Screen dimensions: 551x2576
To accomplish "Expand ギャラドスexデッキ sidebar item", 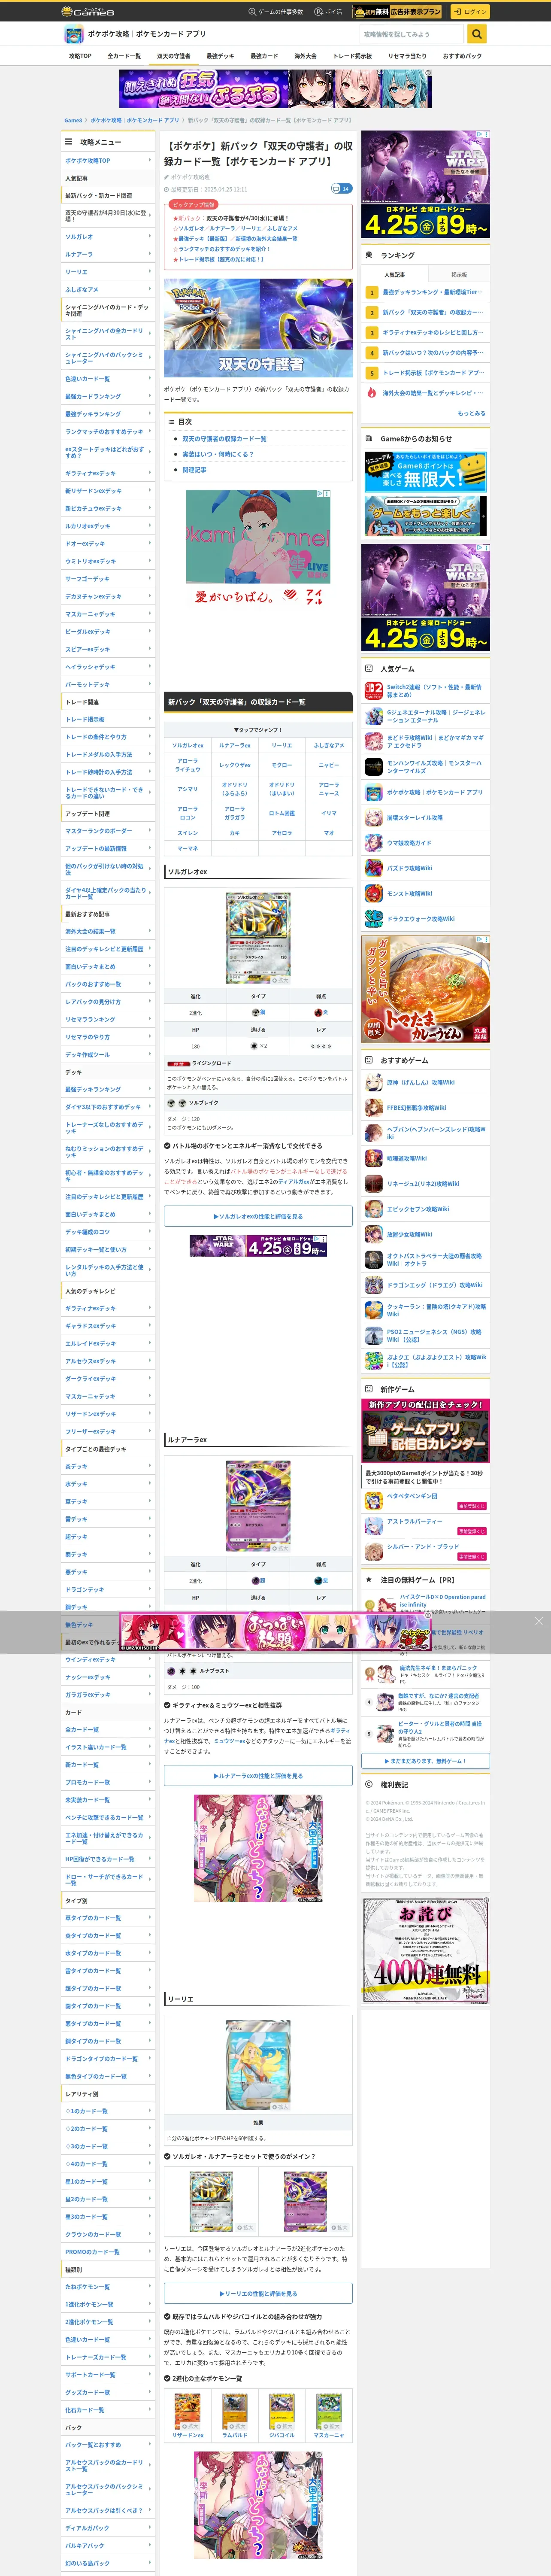I will click(x=108, y=1326).
